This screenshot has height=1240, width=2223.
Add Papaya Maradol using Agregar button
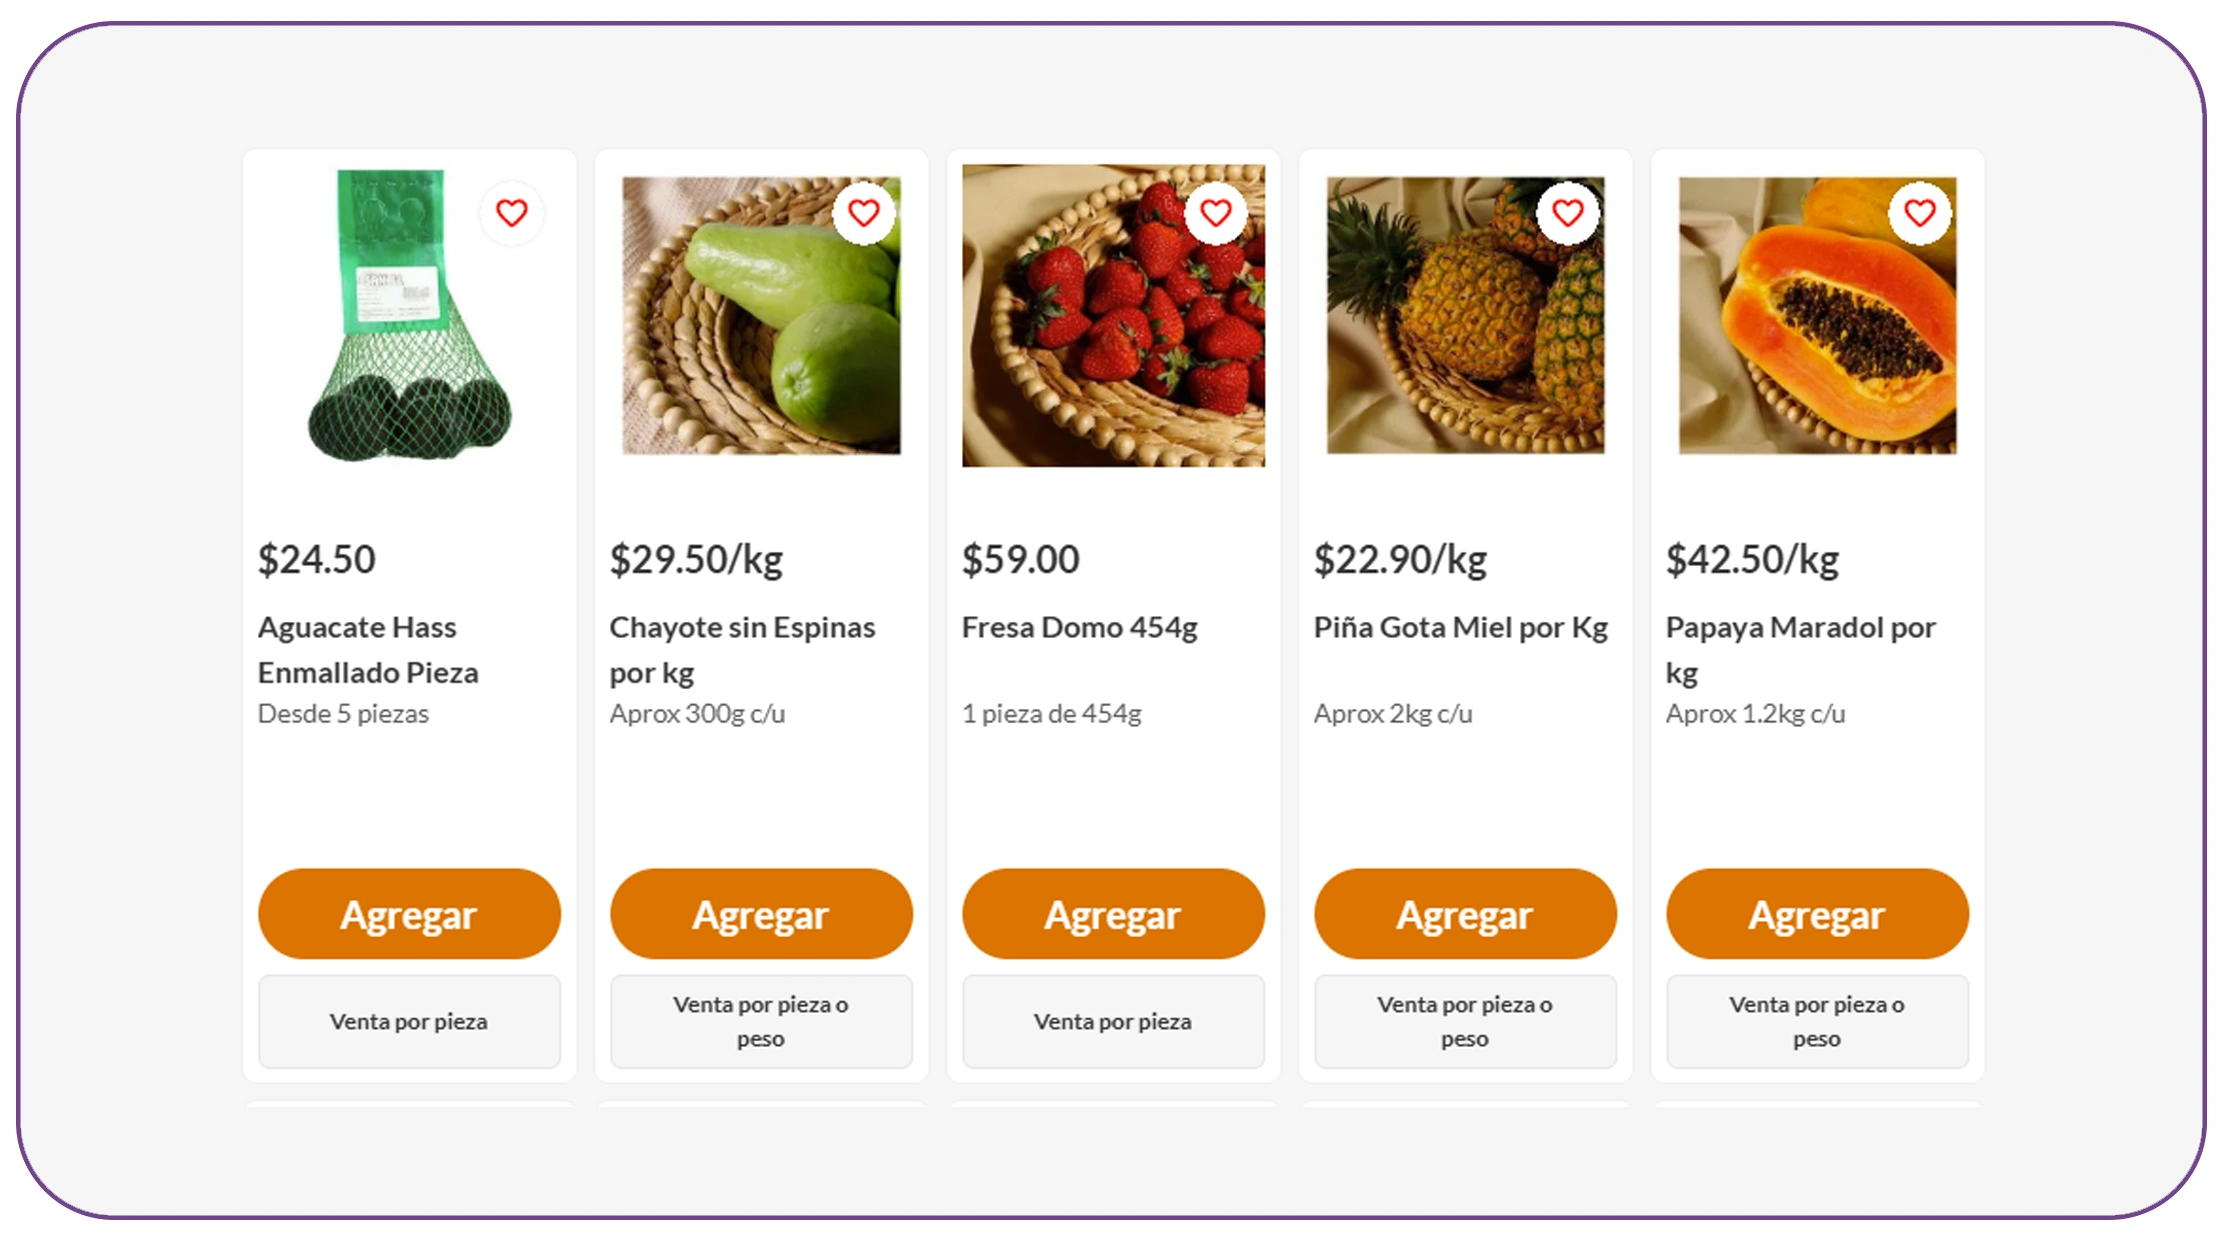1817,914
